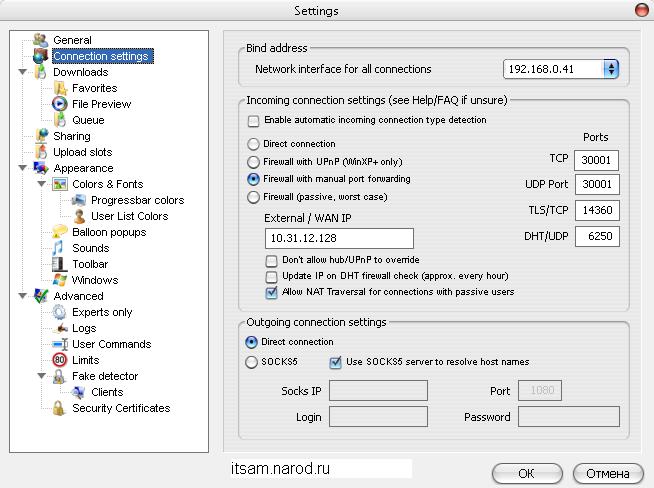654x488 pixels.
Task: Click the File Preview play icon
Action: 59,104
